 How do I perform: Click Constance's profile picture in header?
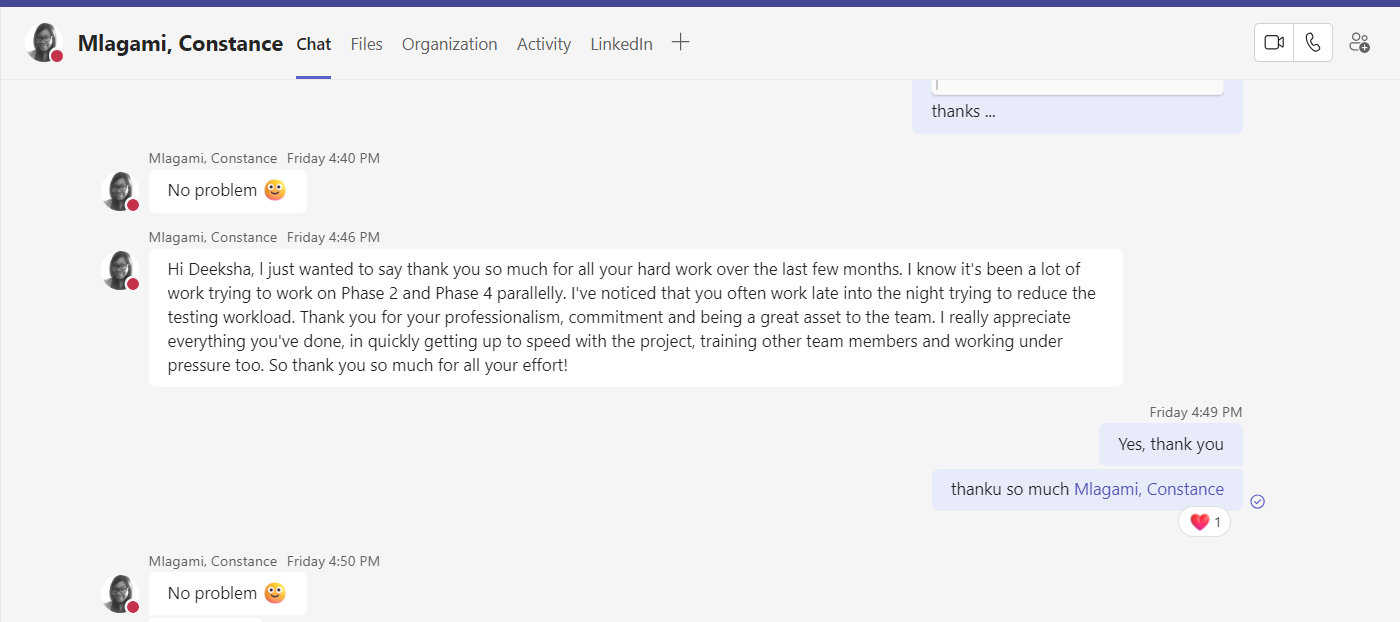pyautogui.click(x=44, y=43)
